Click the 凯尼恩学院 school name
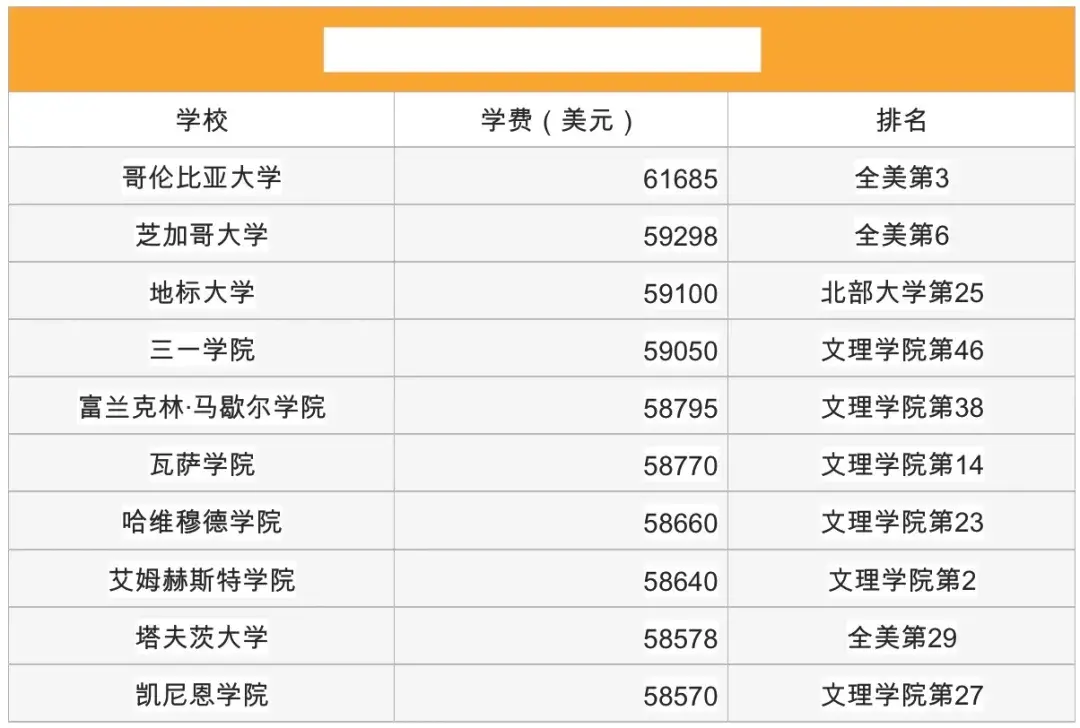Screen dimensions: 1080x728 202,694
